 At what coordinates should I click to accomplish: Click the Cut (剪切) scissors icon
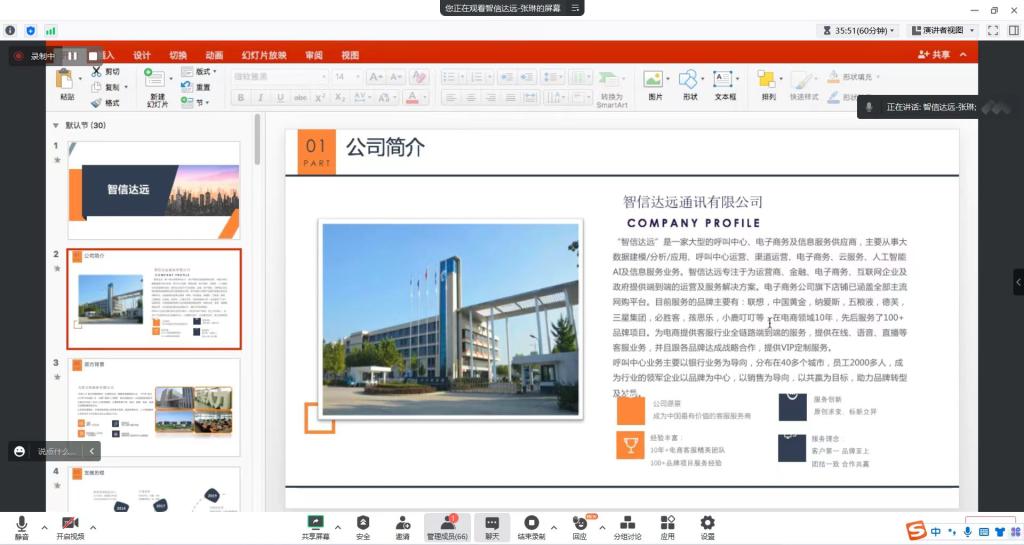pos(97,72)
